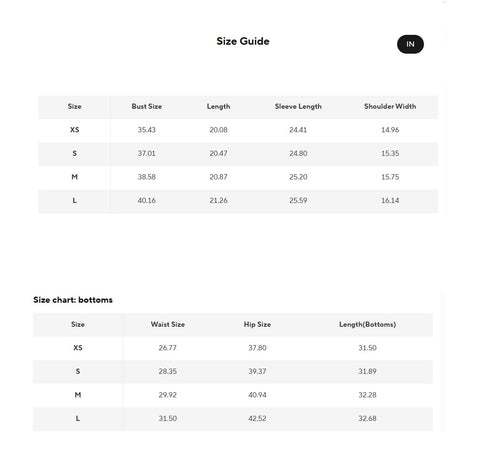
Task: Click the Sleeve Length column header
Action: pos(298,106)
